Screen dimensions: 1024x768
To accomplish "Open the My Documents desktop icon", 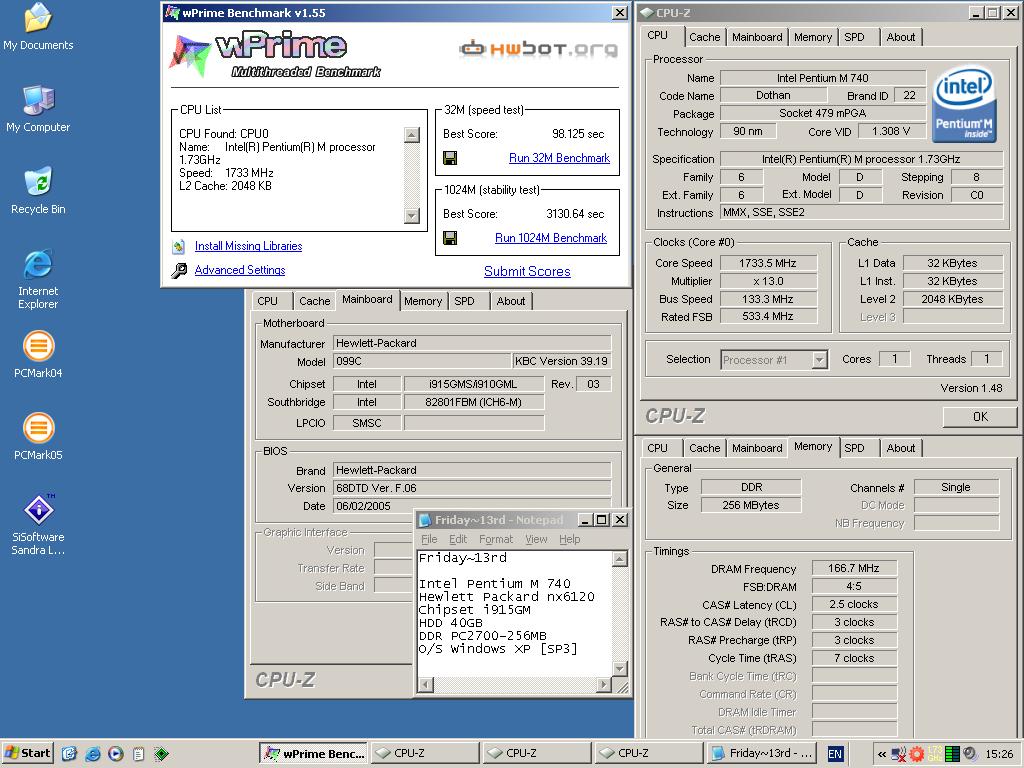I will [38, 26].
